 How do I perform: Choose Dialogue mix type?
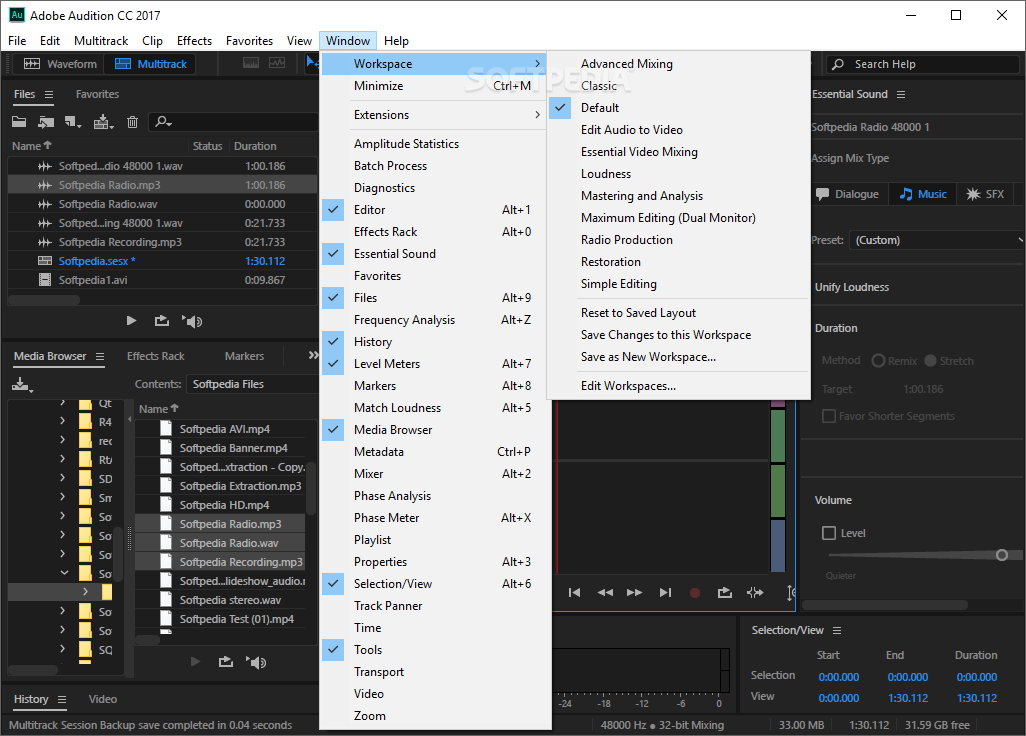coord(848,194)
